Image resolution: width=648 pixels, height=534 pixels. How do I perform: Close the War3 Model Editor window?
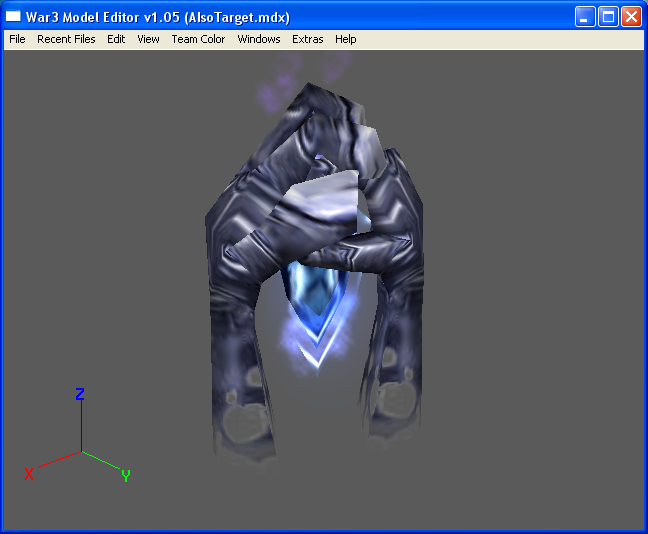[x=631, y=17]
